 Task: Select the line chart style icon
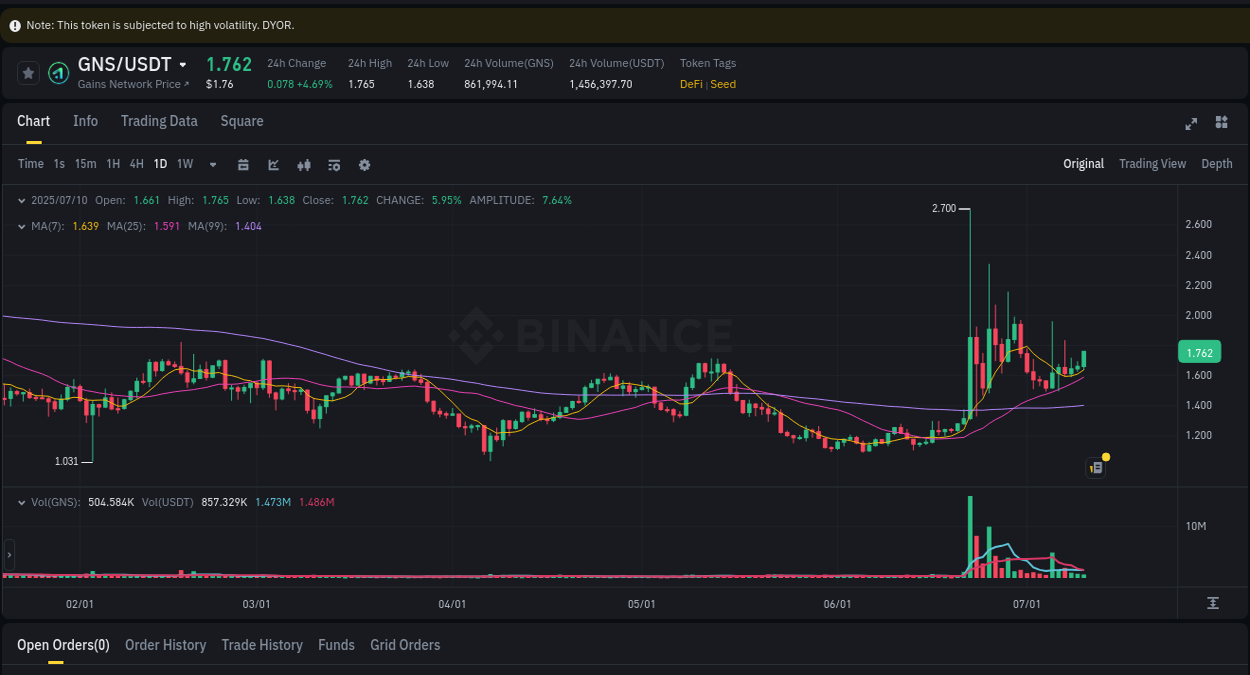click(x=273, y=164)
